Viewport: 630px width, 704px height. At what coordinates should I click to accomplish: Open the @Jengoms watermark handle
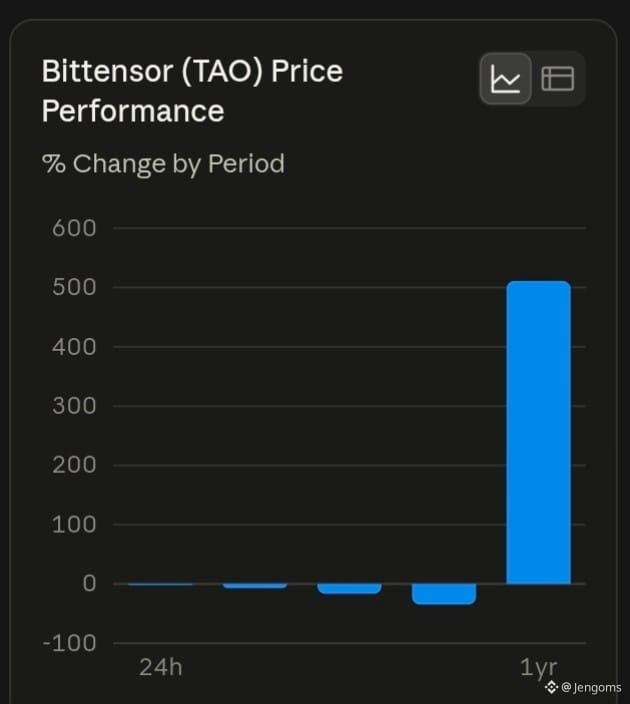tap(591, 687)
